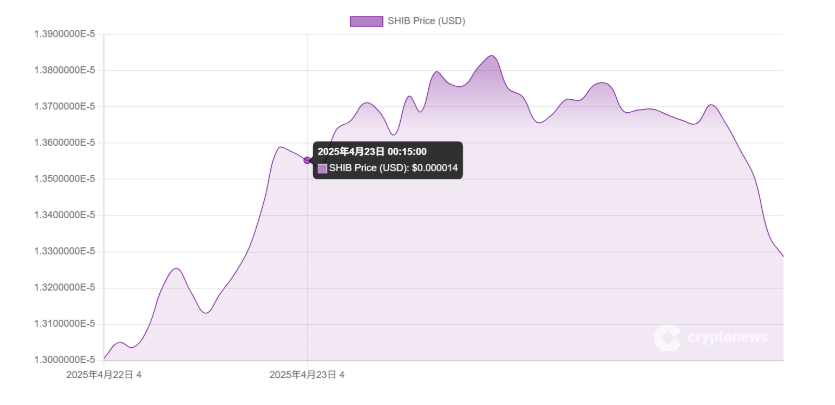Screen dimensions: 835x405
Task: Click the tooltip price text $0.000014
Action: click(x=434, y=169)
